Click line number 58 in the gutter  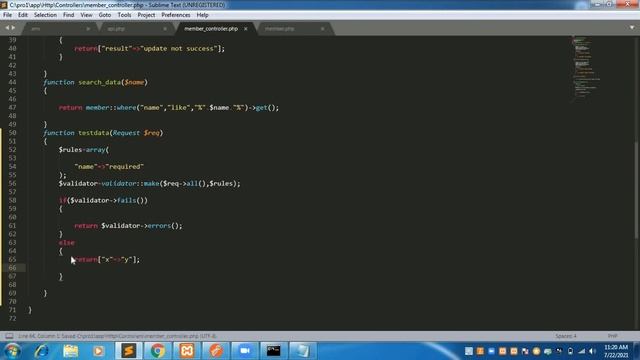[12, 200]
